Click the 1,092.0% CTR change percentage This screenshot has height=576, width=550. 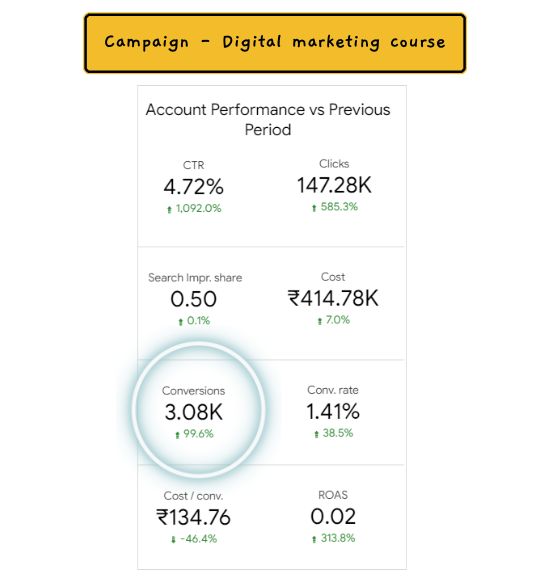[x=198, y=208]
